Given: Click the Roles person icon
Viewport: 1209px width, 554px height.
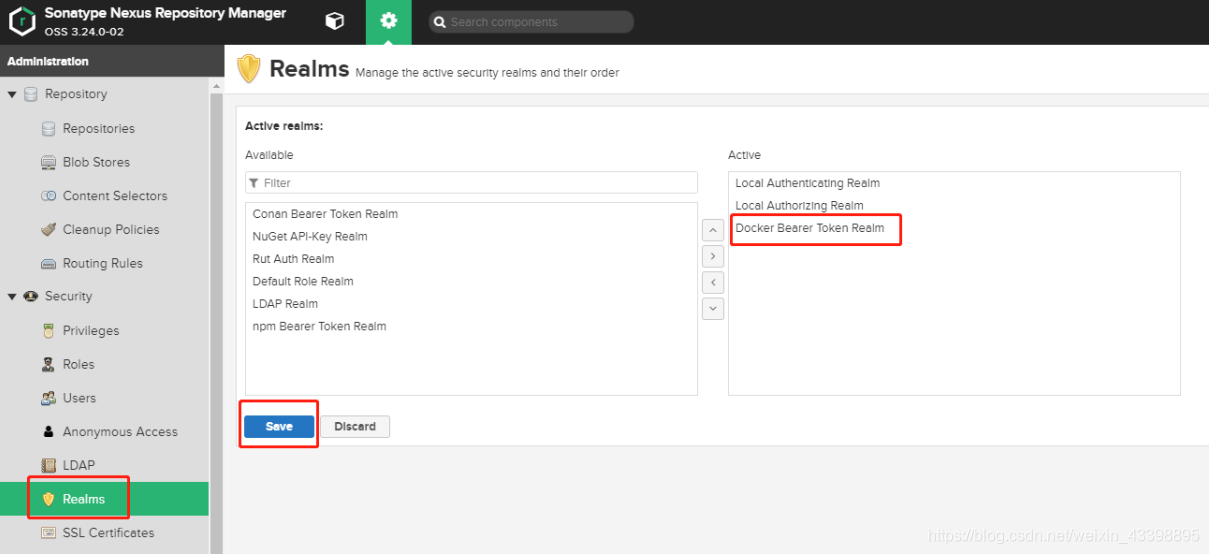Looking at the screenshot, I should pyautogui.click(x=48, y=365).
